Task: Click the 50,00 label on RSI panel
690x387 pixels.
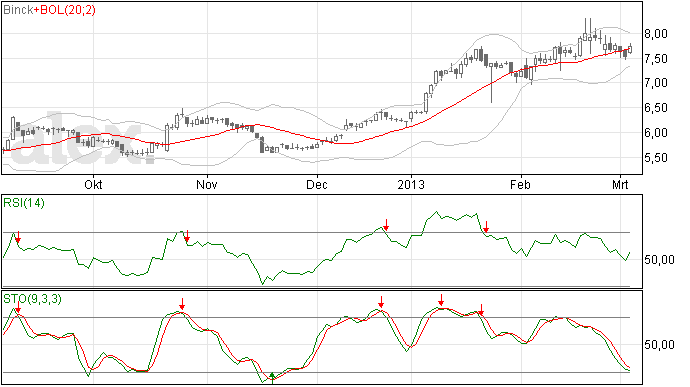Action: 659,260
